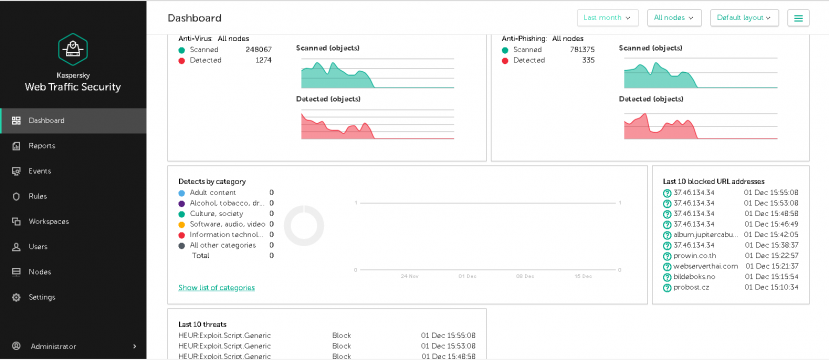This screenshot has width=829, height=360.
Task: Click Anti-Phishing Scanned objects green chart
Action: tap(701, 73)
